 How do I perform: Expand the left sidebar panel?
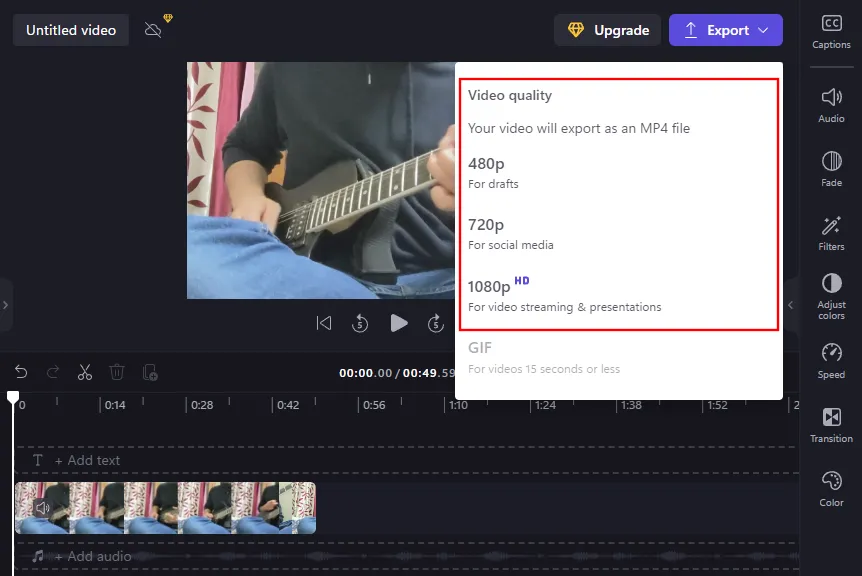[x=5, y=305]
